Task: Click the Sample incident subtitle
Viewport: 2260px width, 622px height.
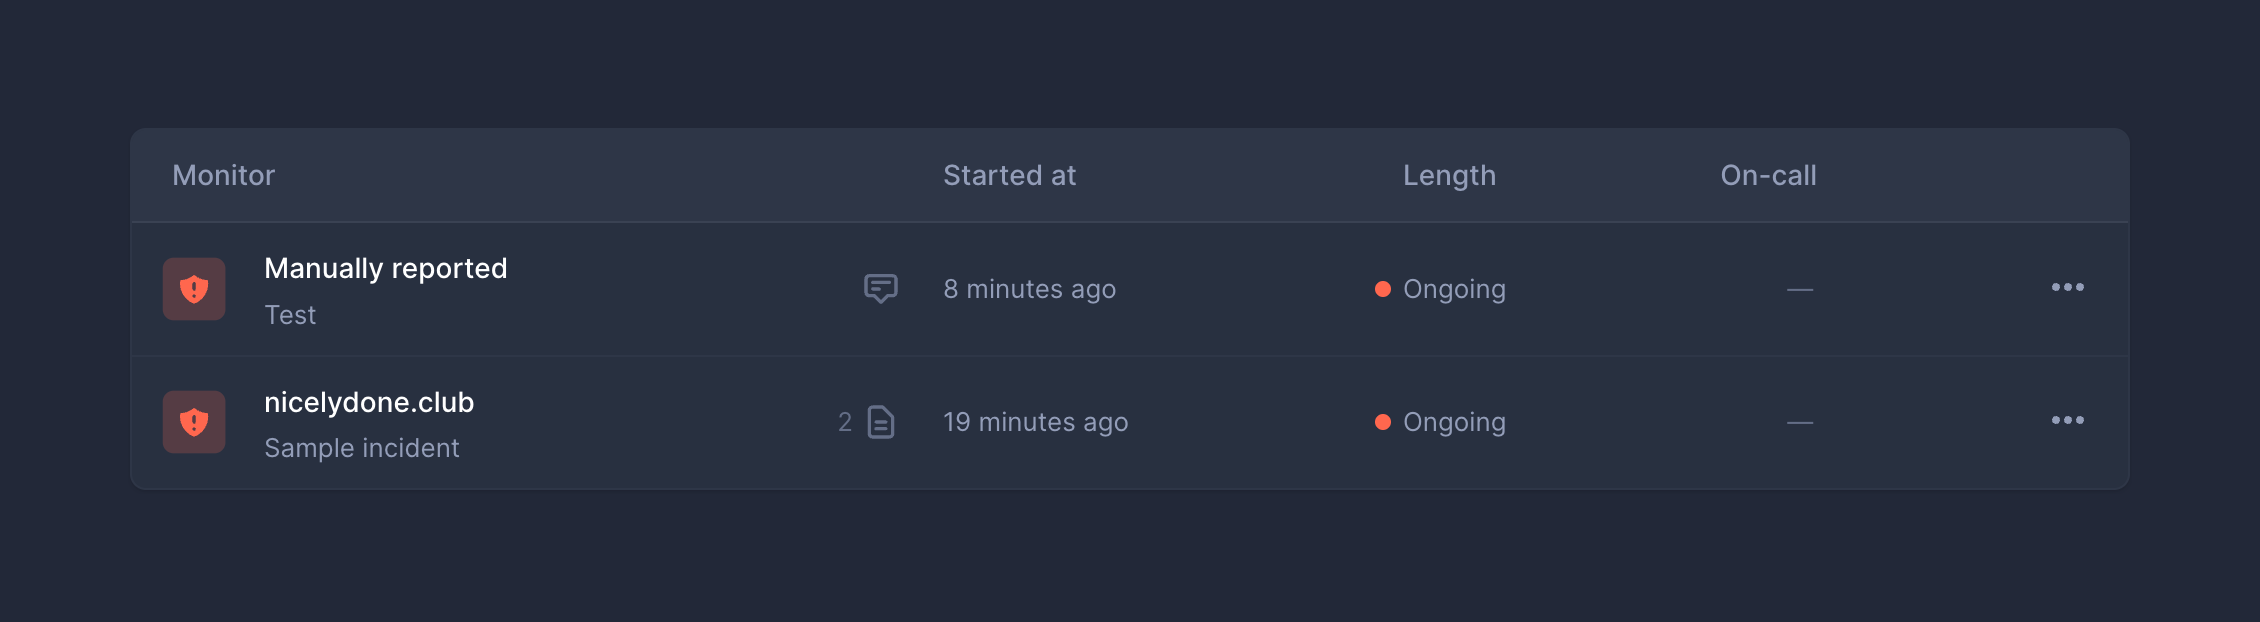Action: [x=362, y=448]
